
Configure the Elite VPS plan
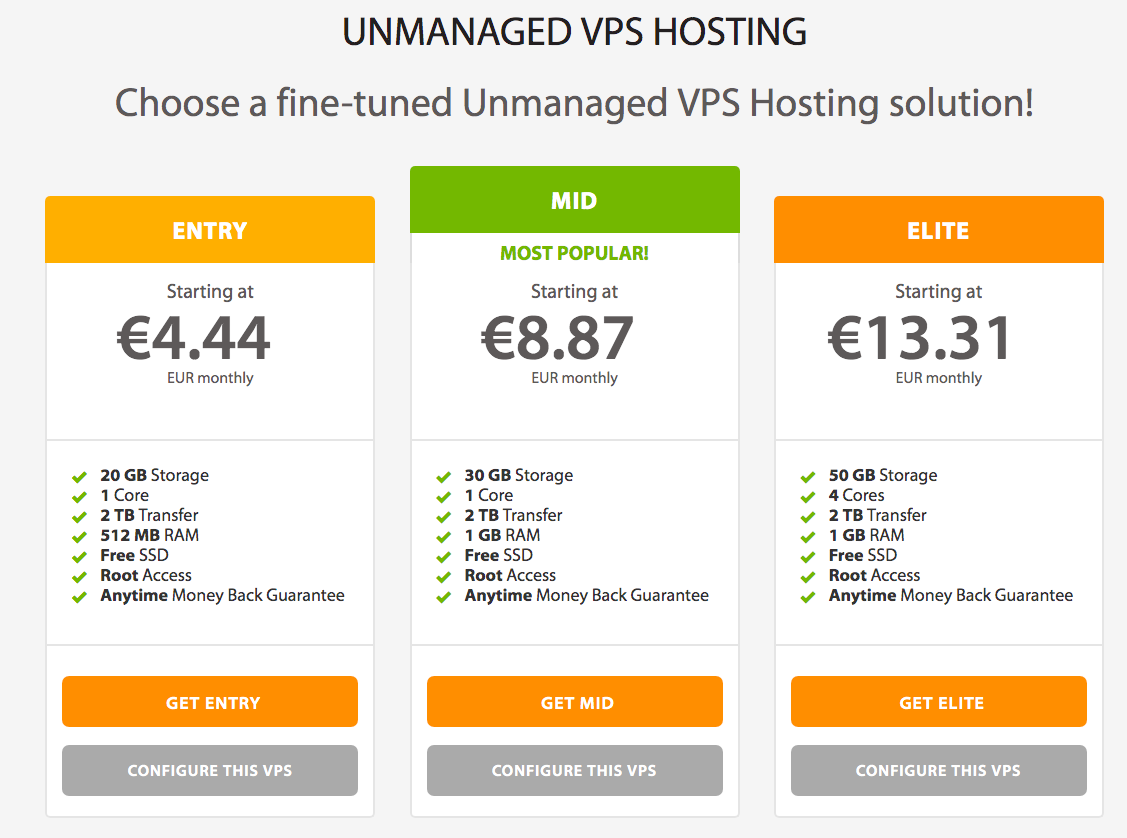point(939,770)
